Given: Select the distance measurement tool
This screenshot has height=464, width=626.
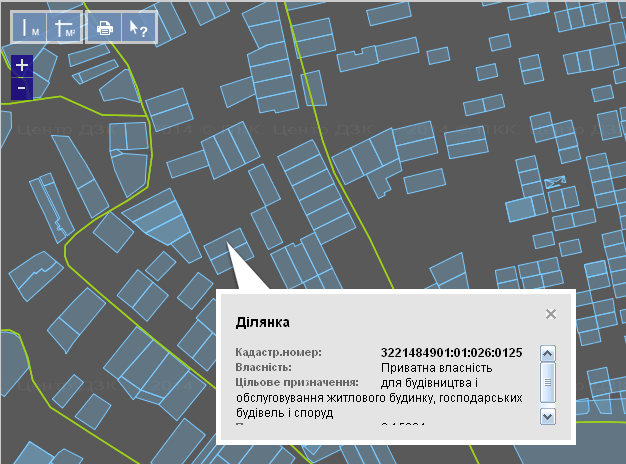Looking at the screenshot, I should point(30,28).
